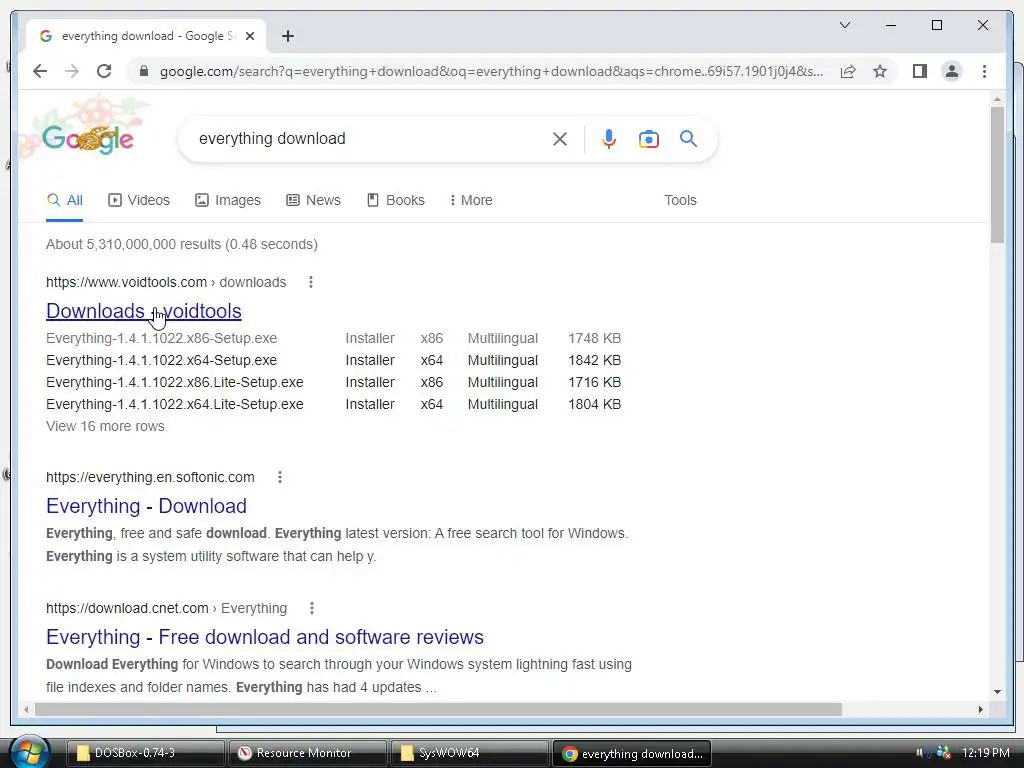Click the '1804 KB' size value
1024x768 pixels.
coord(594,404)
